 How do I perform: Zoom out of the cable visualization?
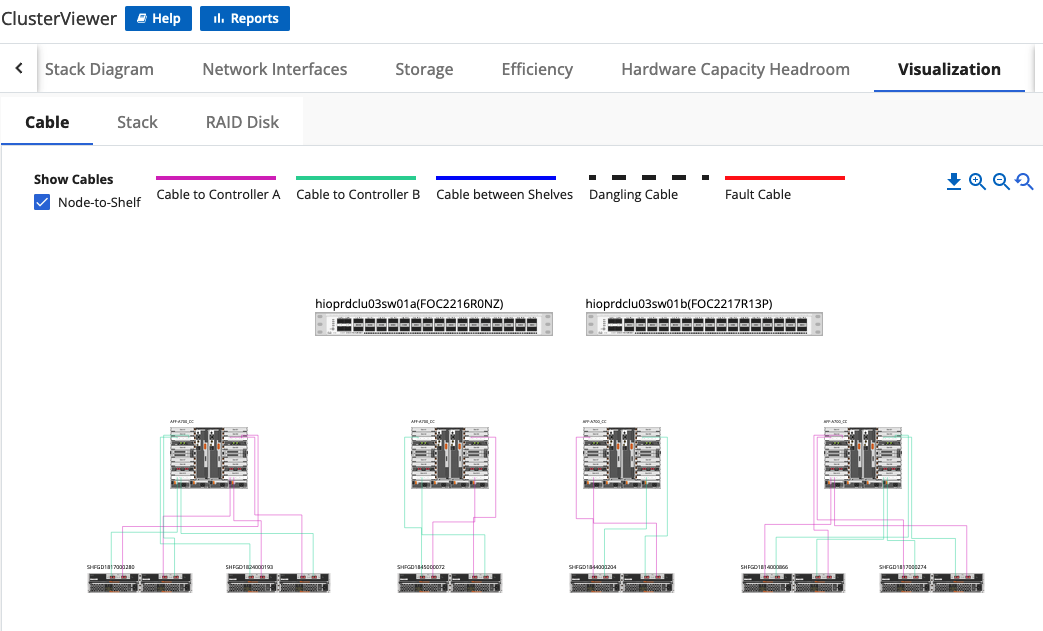[1001, 181]
